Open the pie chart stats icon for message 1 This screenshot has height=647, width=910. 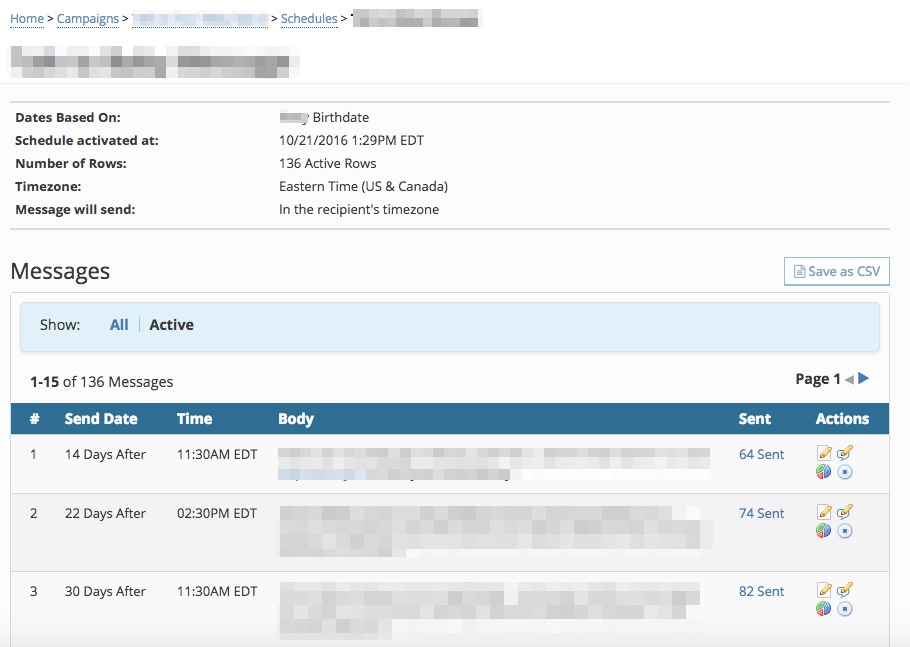824,472
